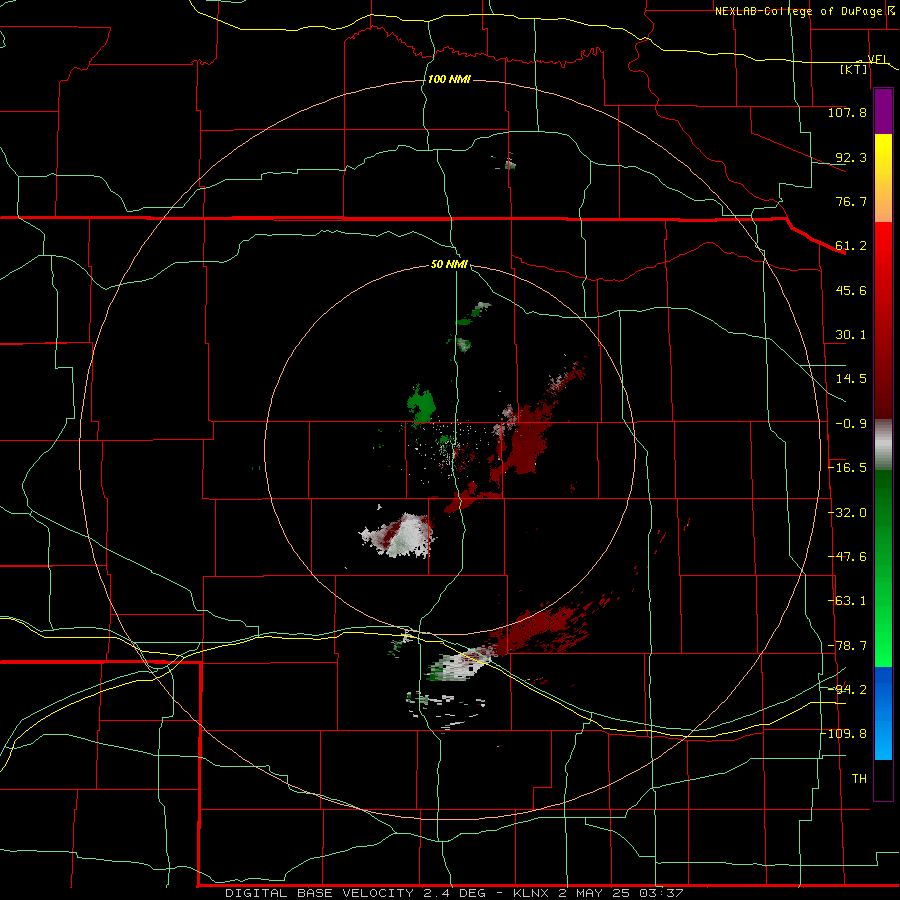This screenshot has height=900, width=900.
Task: Click the 100 NMI range ring label
Action: coord(449,79)
